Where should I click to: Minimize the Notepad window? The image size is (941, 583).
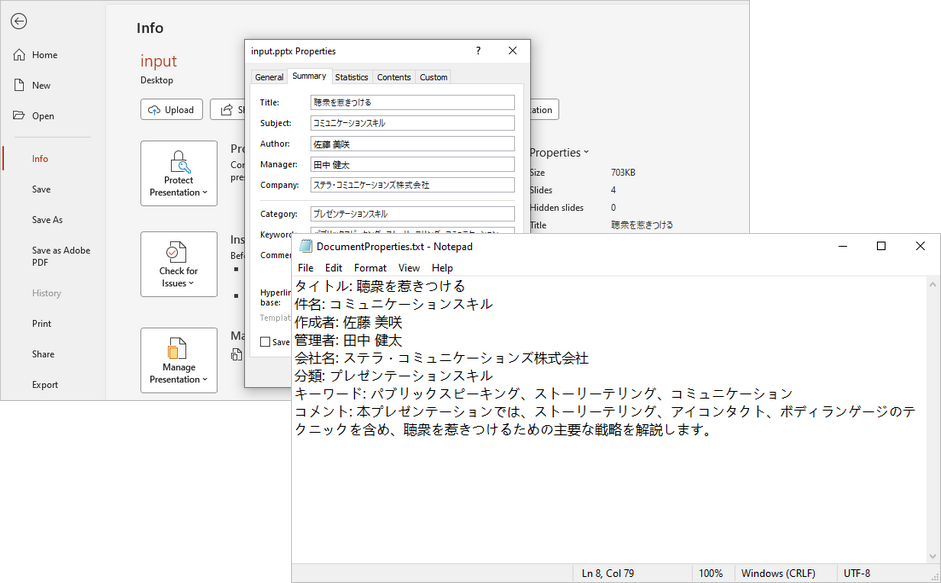[843, 246]
